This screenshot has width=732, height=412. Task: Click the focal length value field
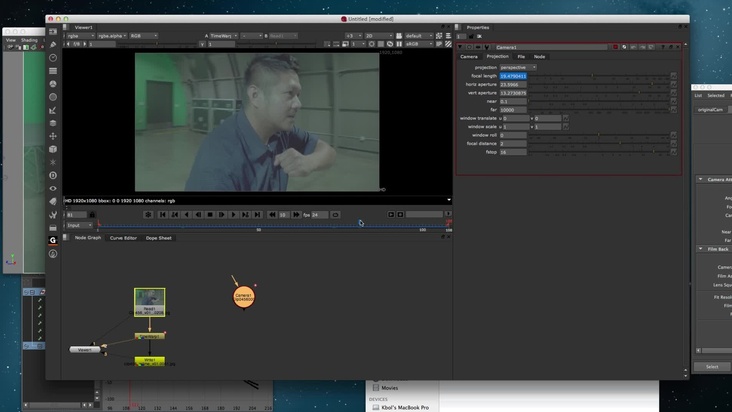pos(512,76)
